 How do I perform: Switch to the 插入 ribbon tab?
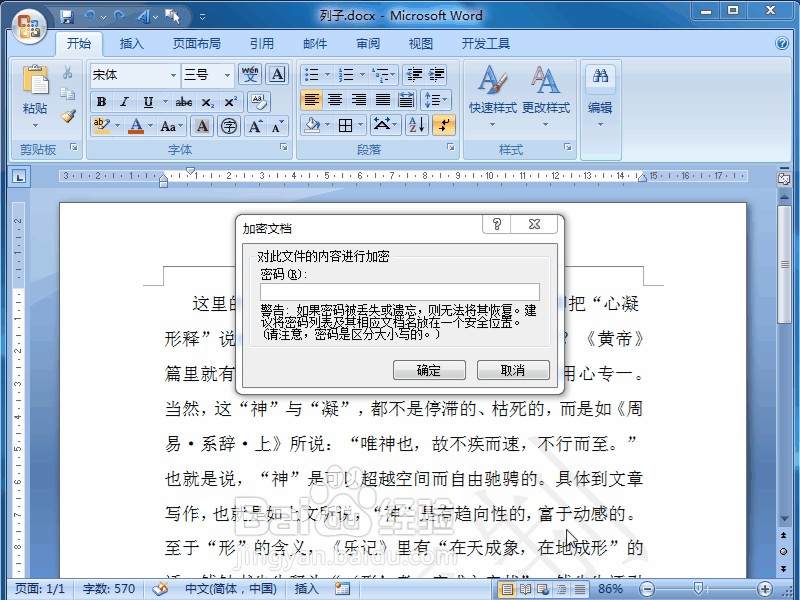(133, 44)
